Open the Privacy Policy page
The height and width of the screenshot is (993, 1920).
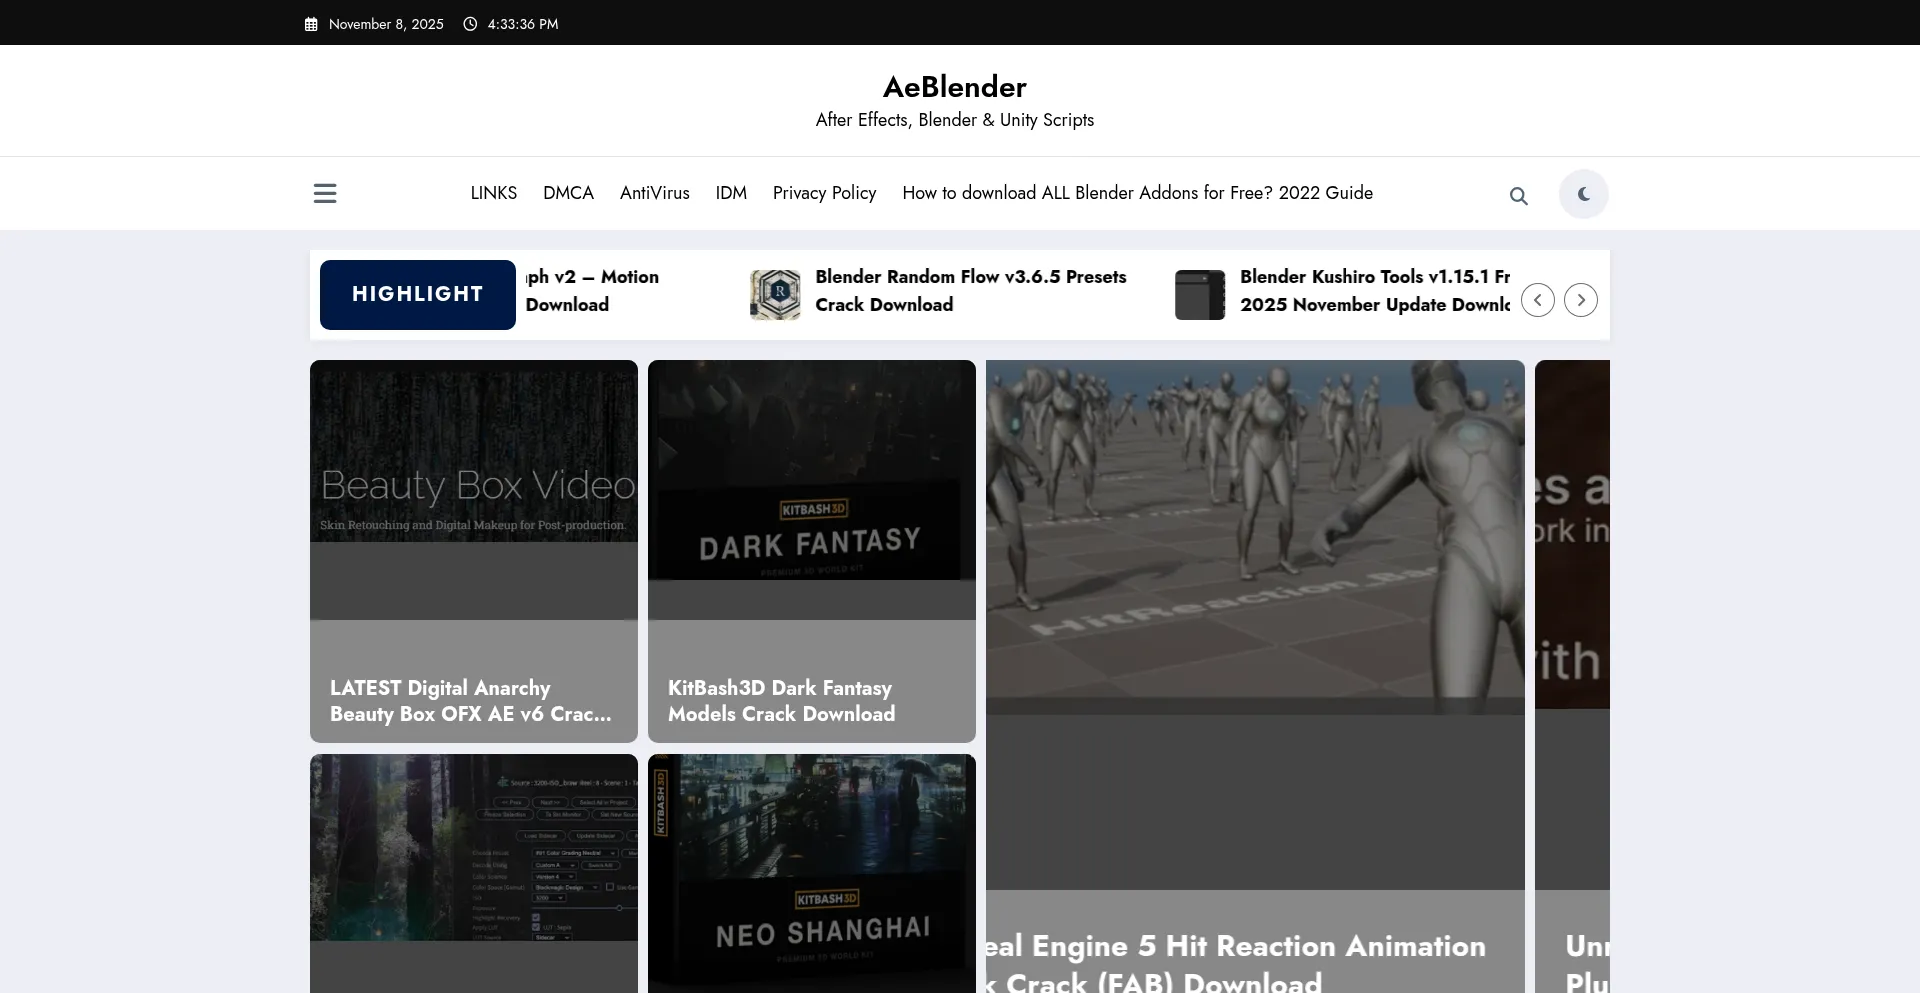824,193
